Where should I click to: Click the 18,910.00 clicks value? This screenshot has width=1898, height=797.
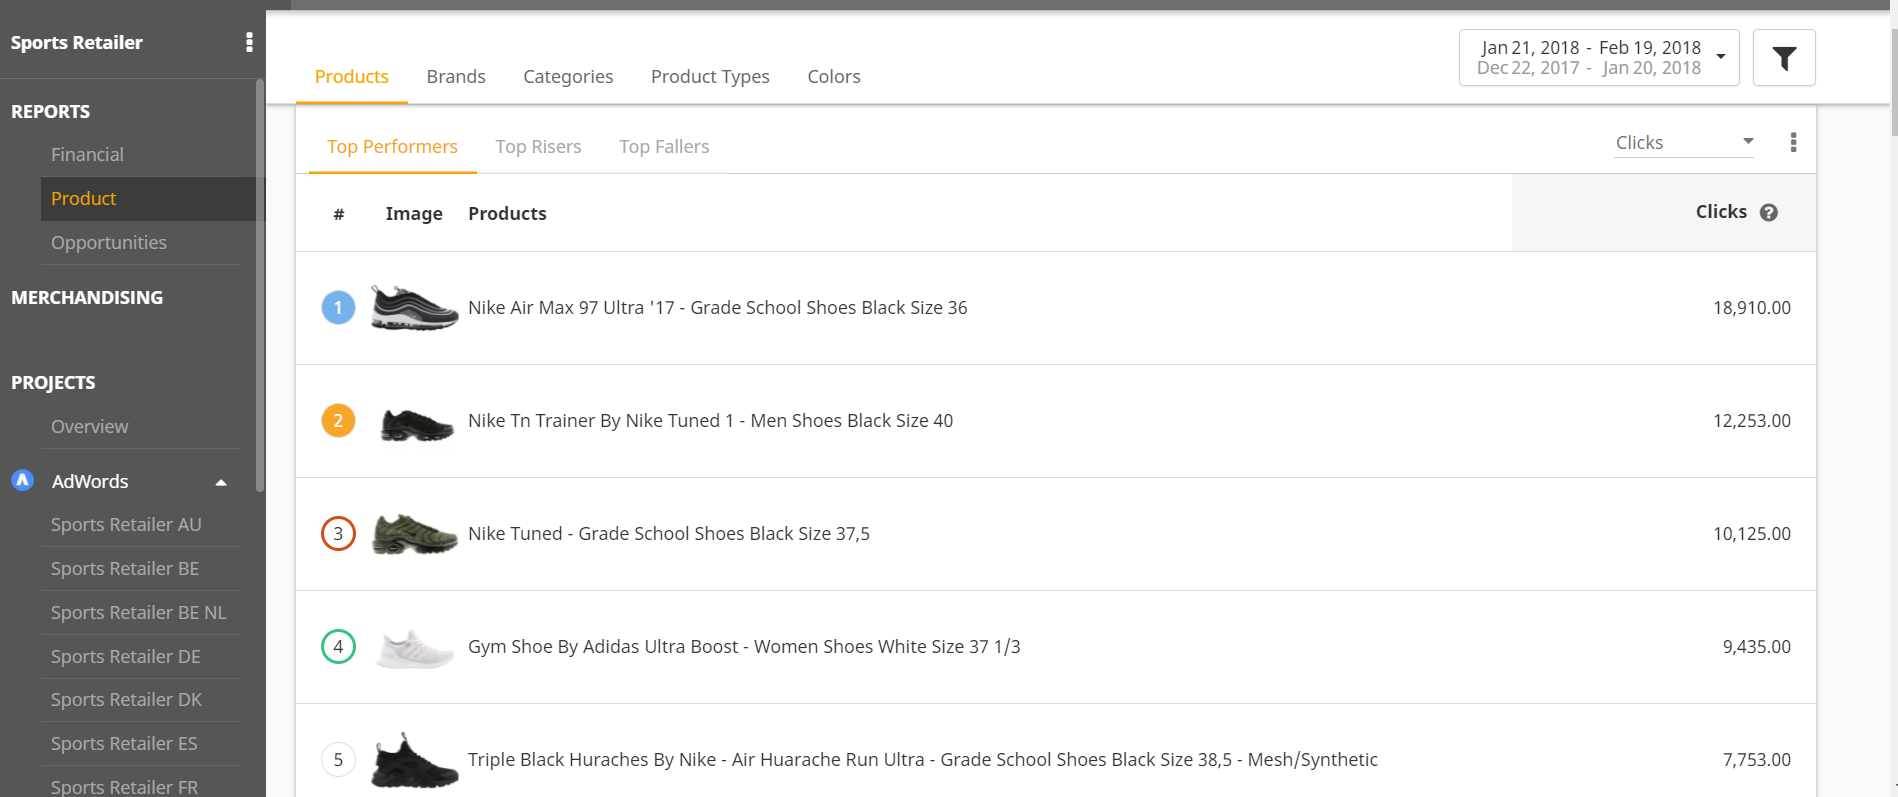click(x=1752, y=308)
